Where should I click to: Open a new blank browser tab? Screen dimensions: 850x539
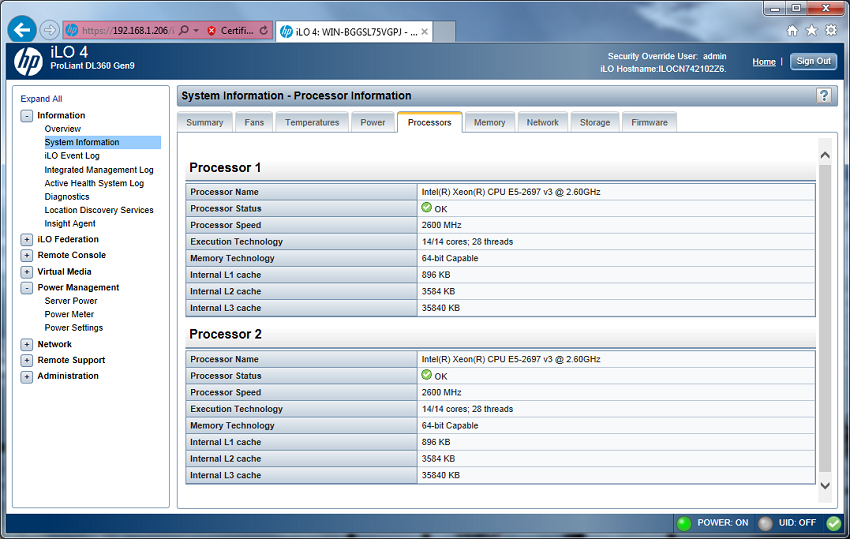tap(445, 32)
